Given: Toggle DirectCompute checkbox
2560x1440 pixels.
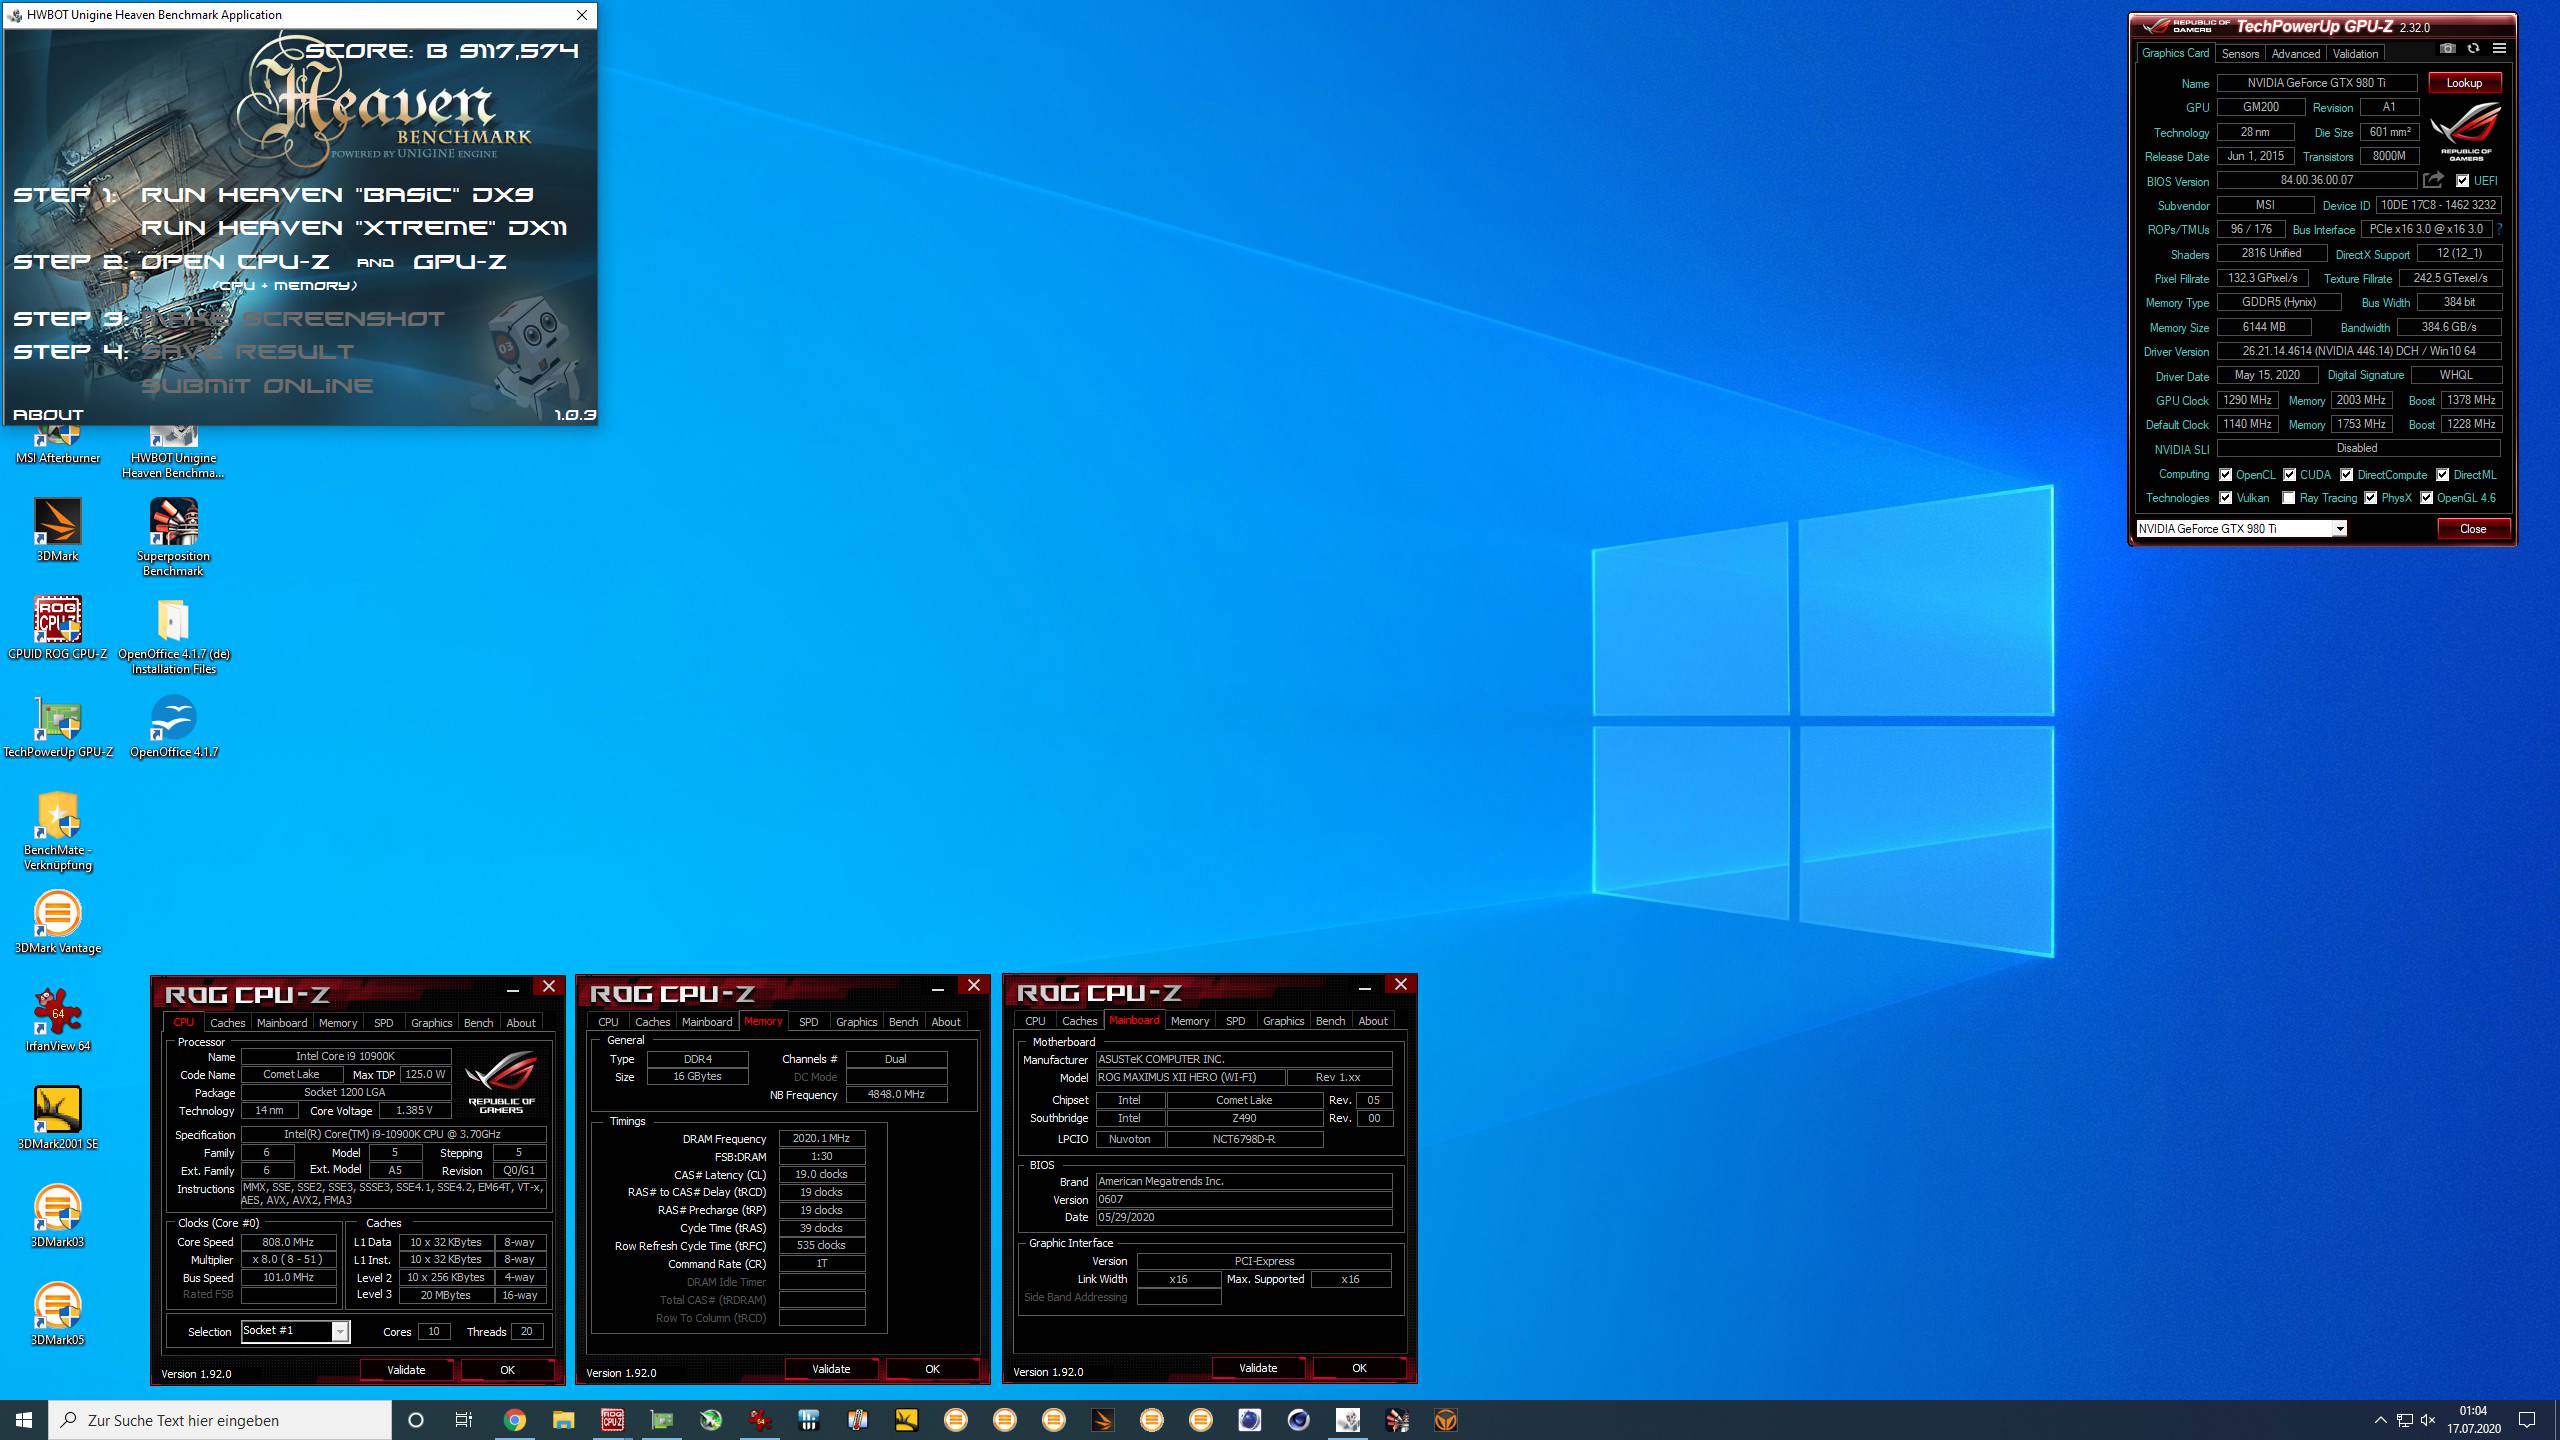Looking at the screenshot, I should click(2346, 475).
